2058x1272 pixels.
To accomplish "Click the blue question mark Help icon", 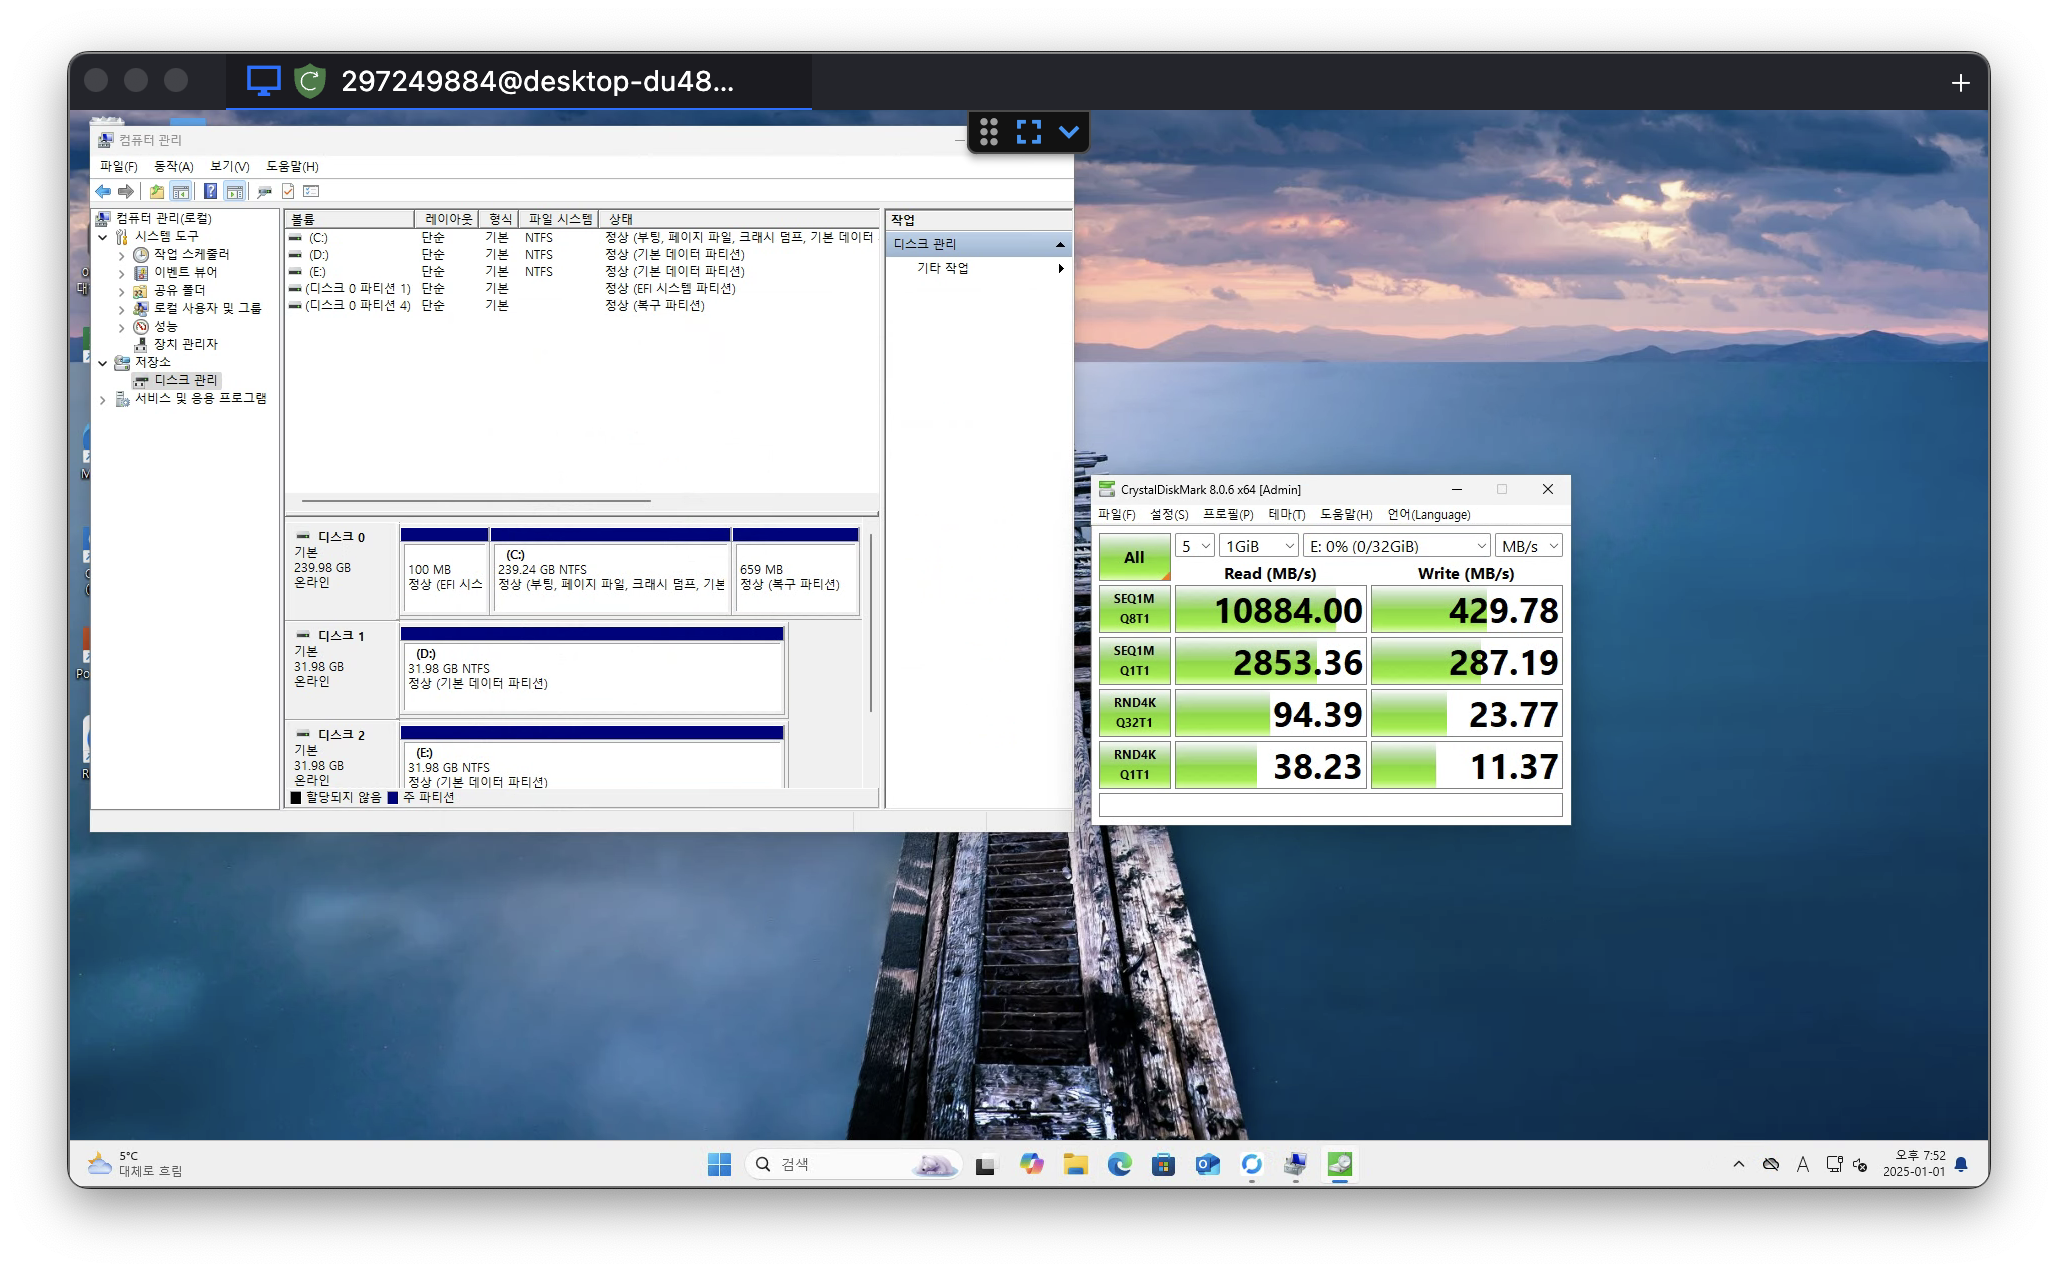I will tap(210, 191).
